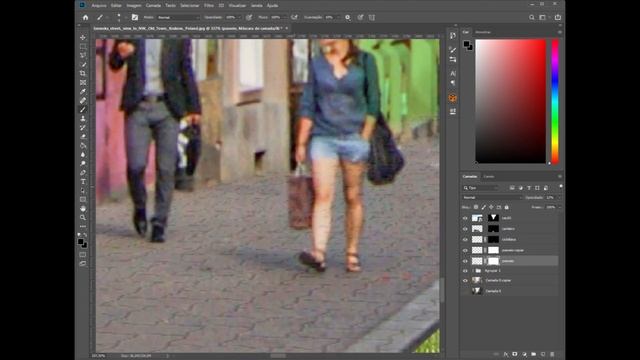Click the Home icon in options bar
Viewport: 640px width, 360px height.
point(85,18)
